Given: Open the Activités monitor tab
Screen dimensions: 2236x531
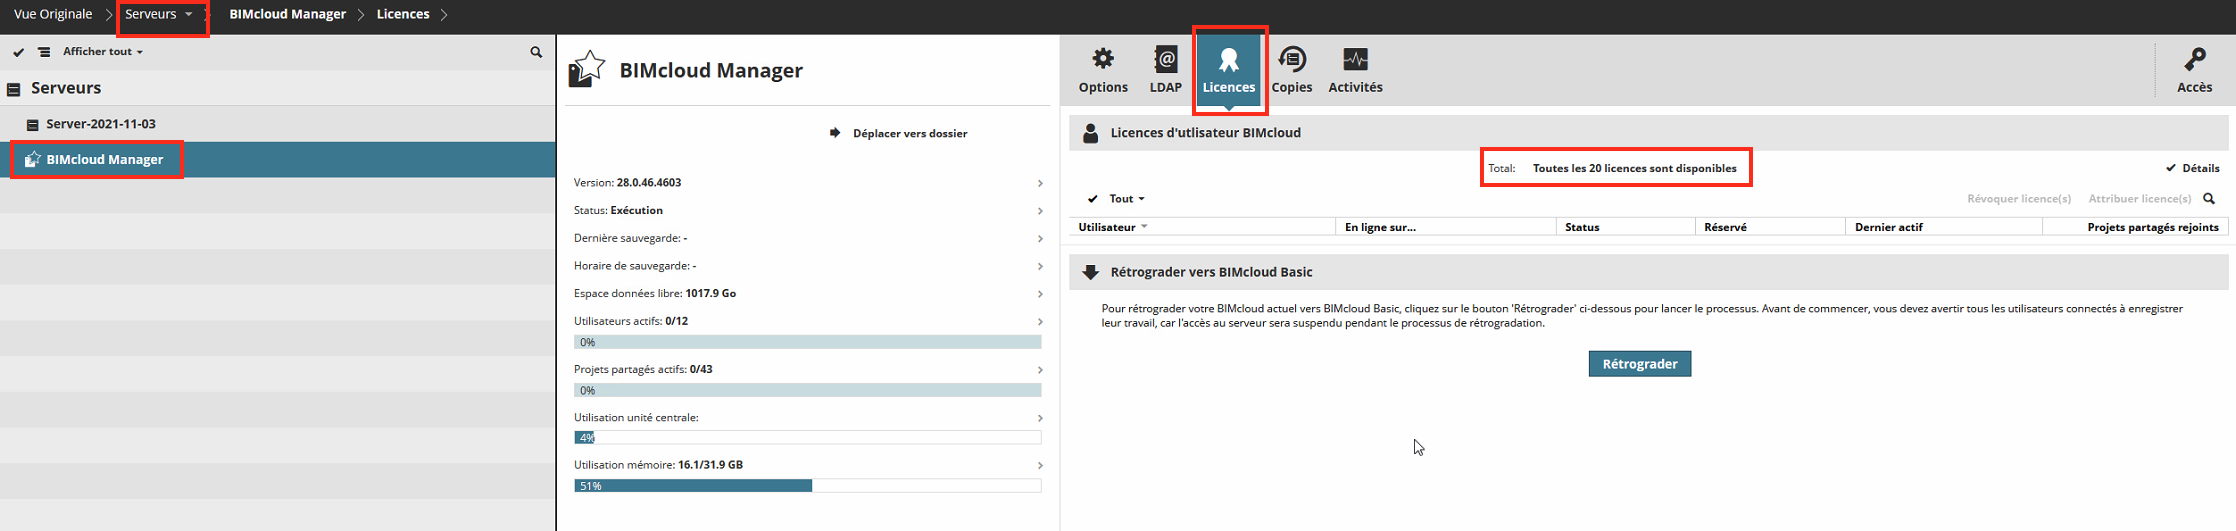Looking at the screenshot, I should (x=1355, y=70).
